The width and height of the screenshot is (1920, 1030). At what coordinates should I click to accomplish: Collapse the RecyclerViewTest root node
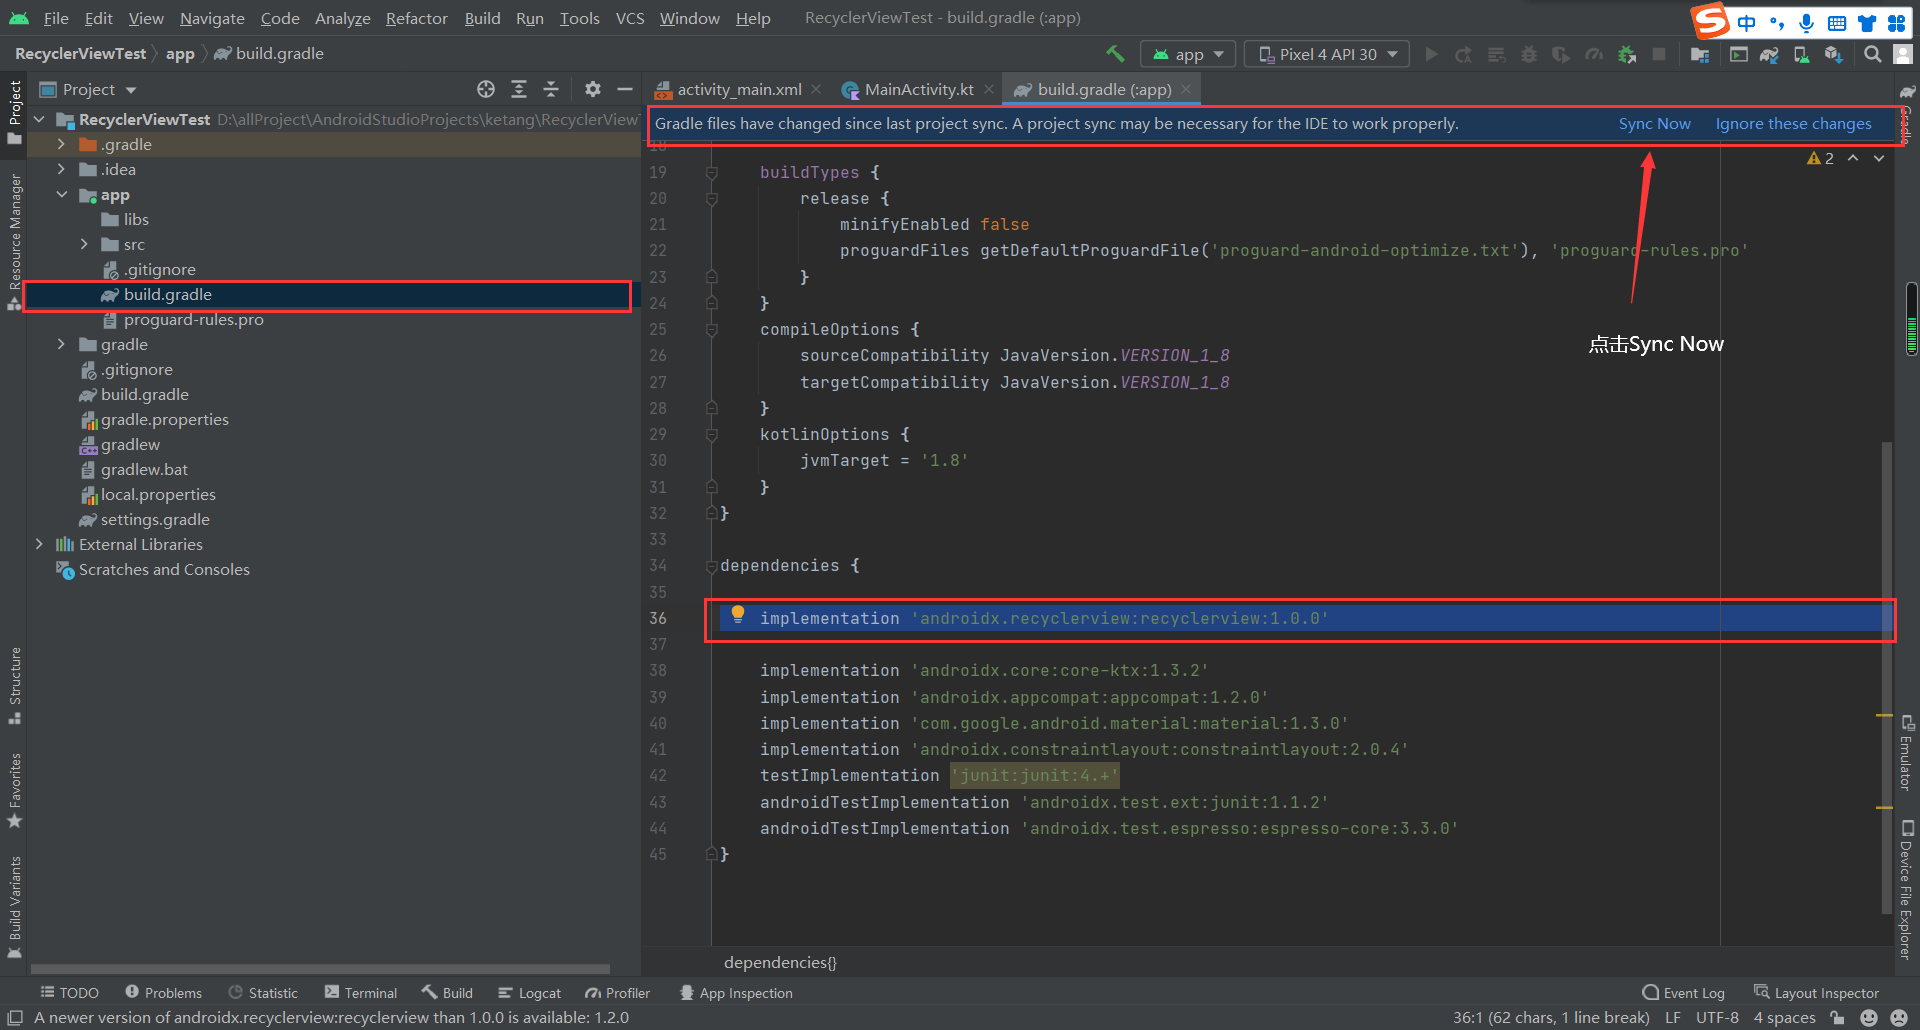point(40,119)
